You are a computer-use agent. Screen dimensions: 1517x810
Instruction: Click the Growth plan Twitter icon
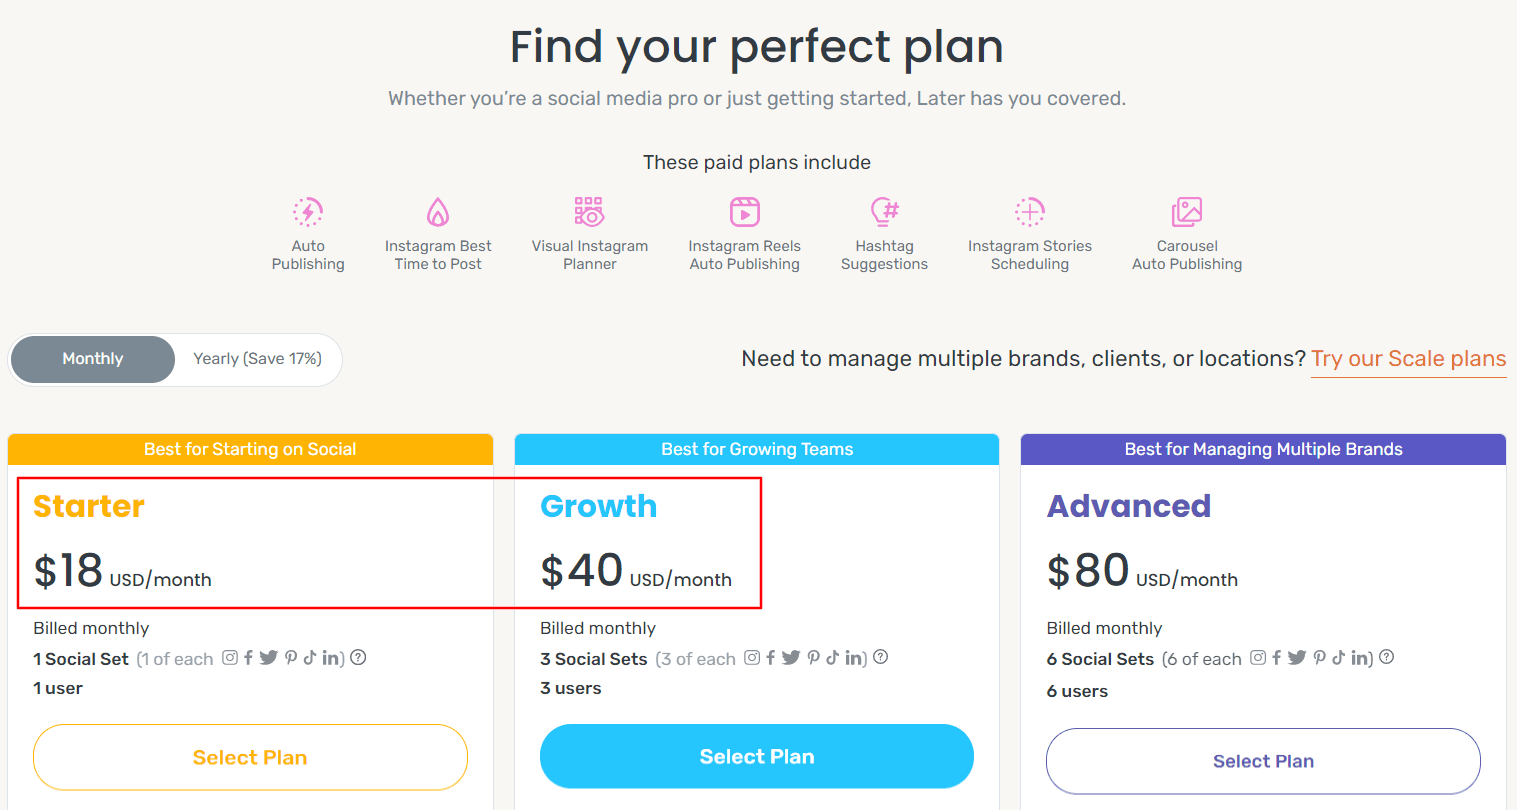click(791, 658)
